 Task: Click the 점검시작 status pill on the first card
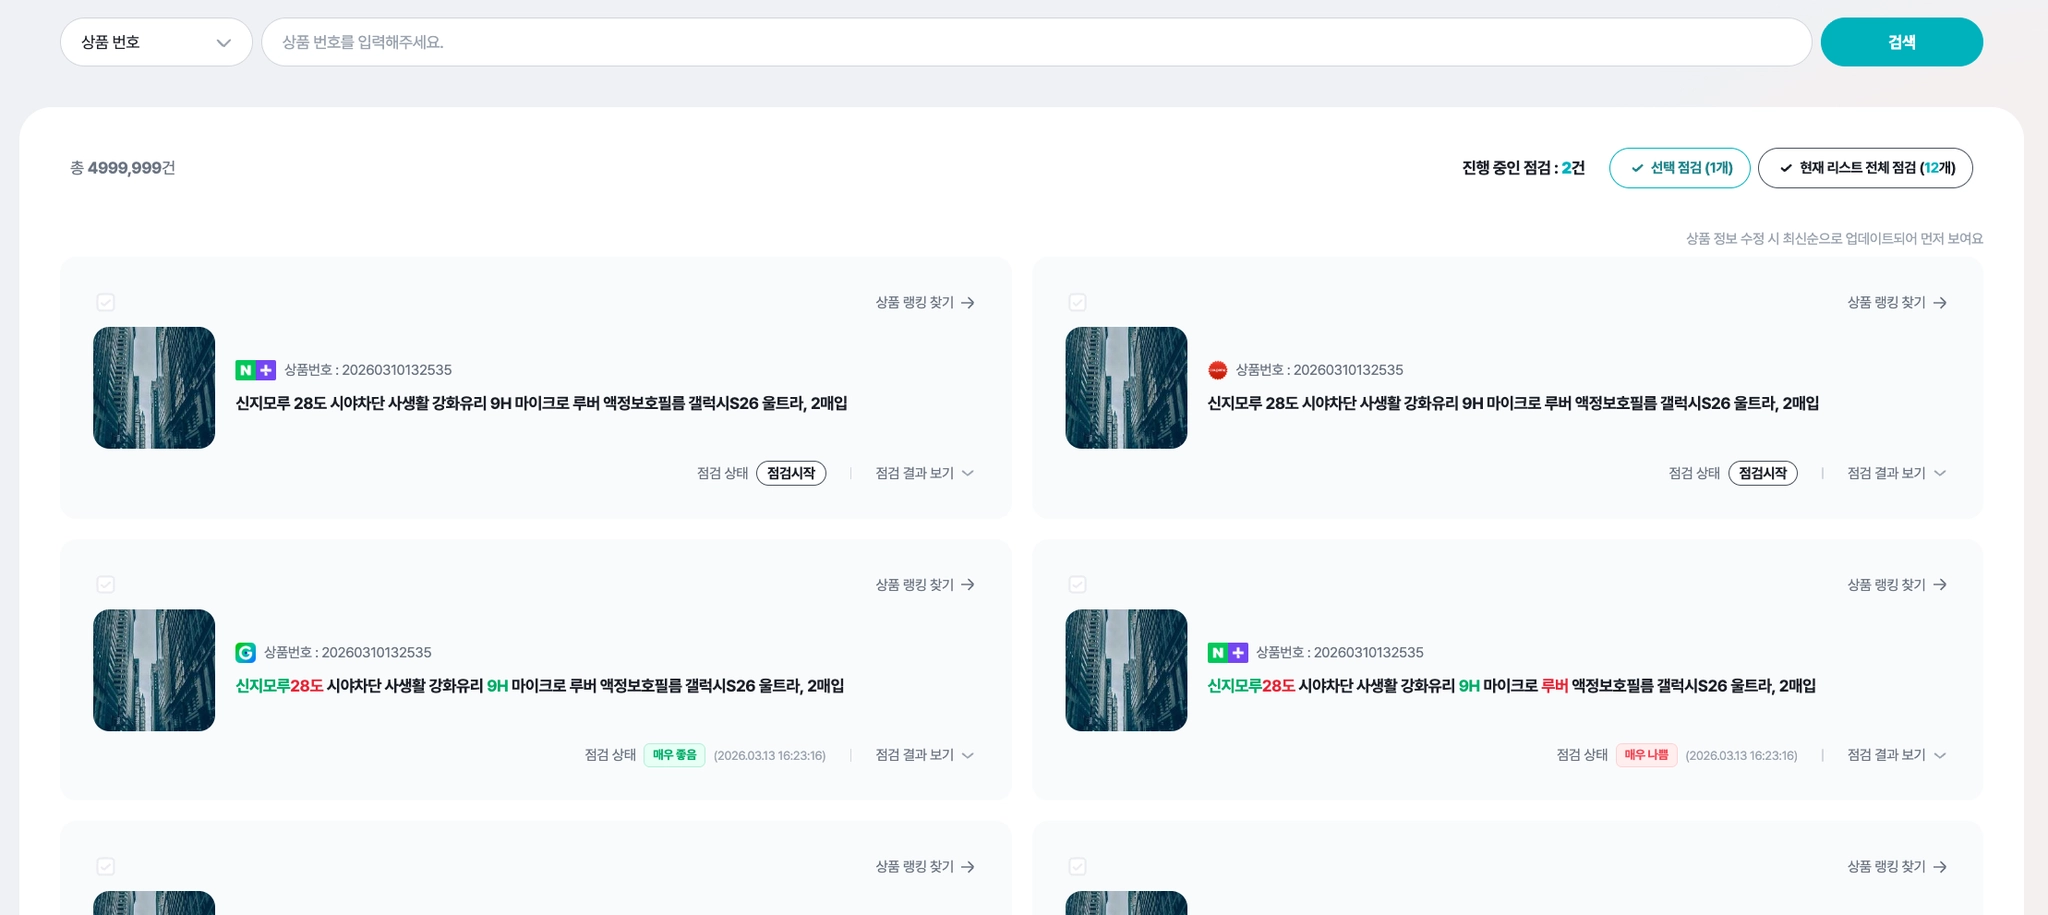(x=791, y=473)
